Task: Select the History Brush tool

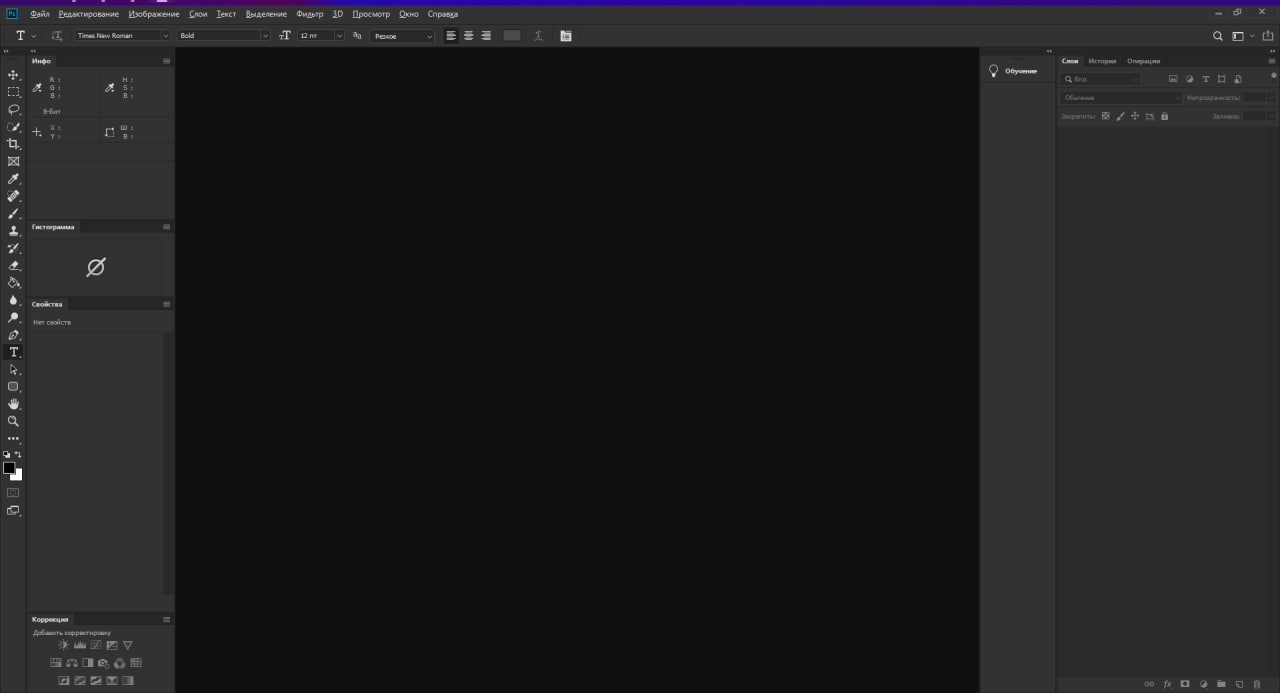Action: click(13, 248)
